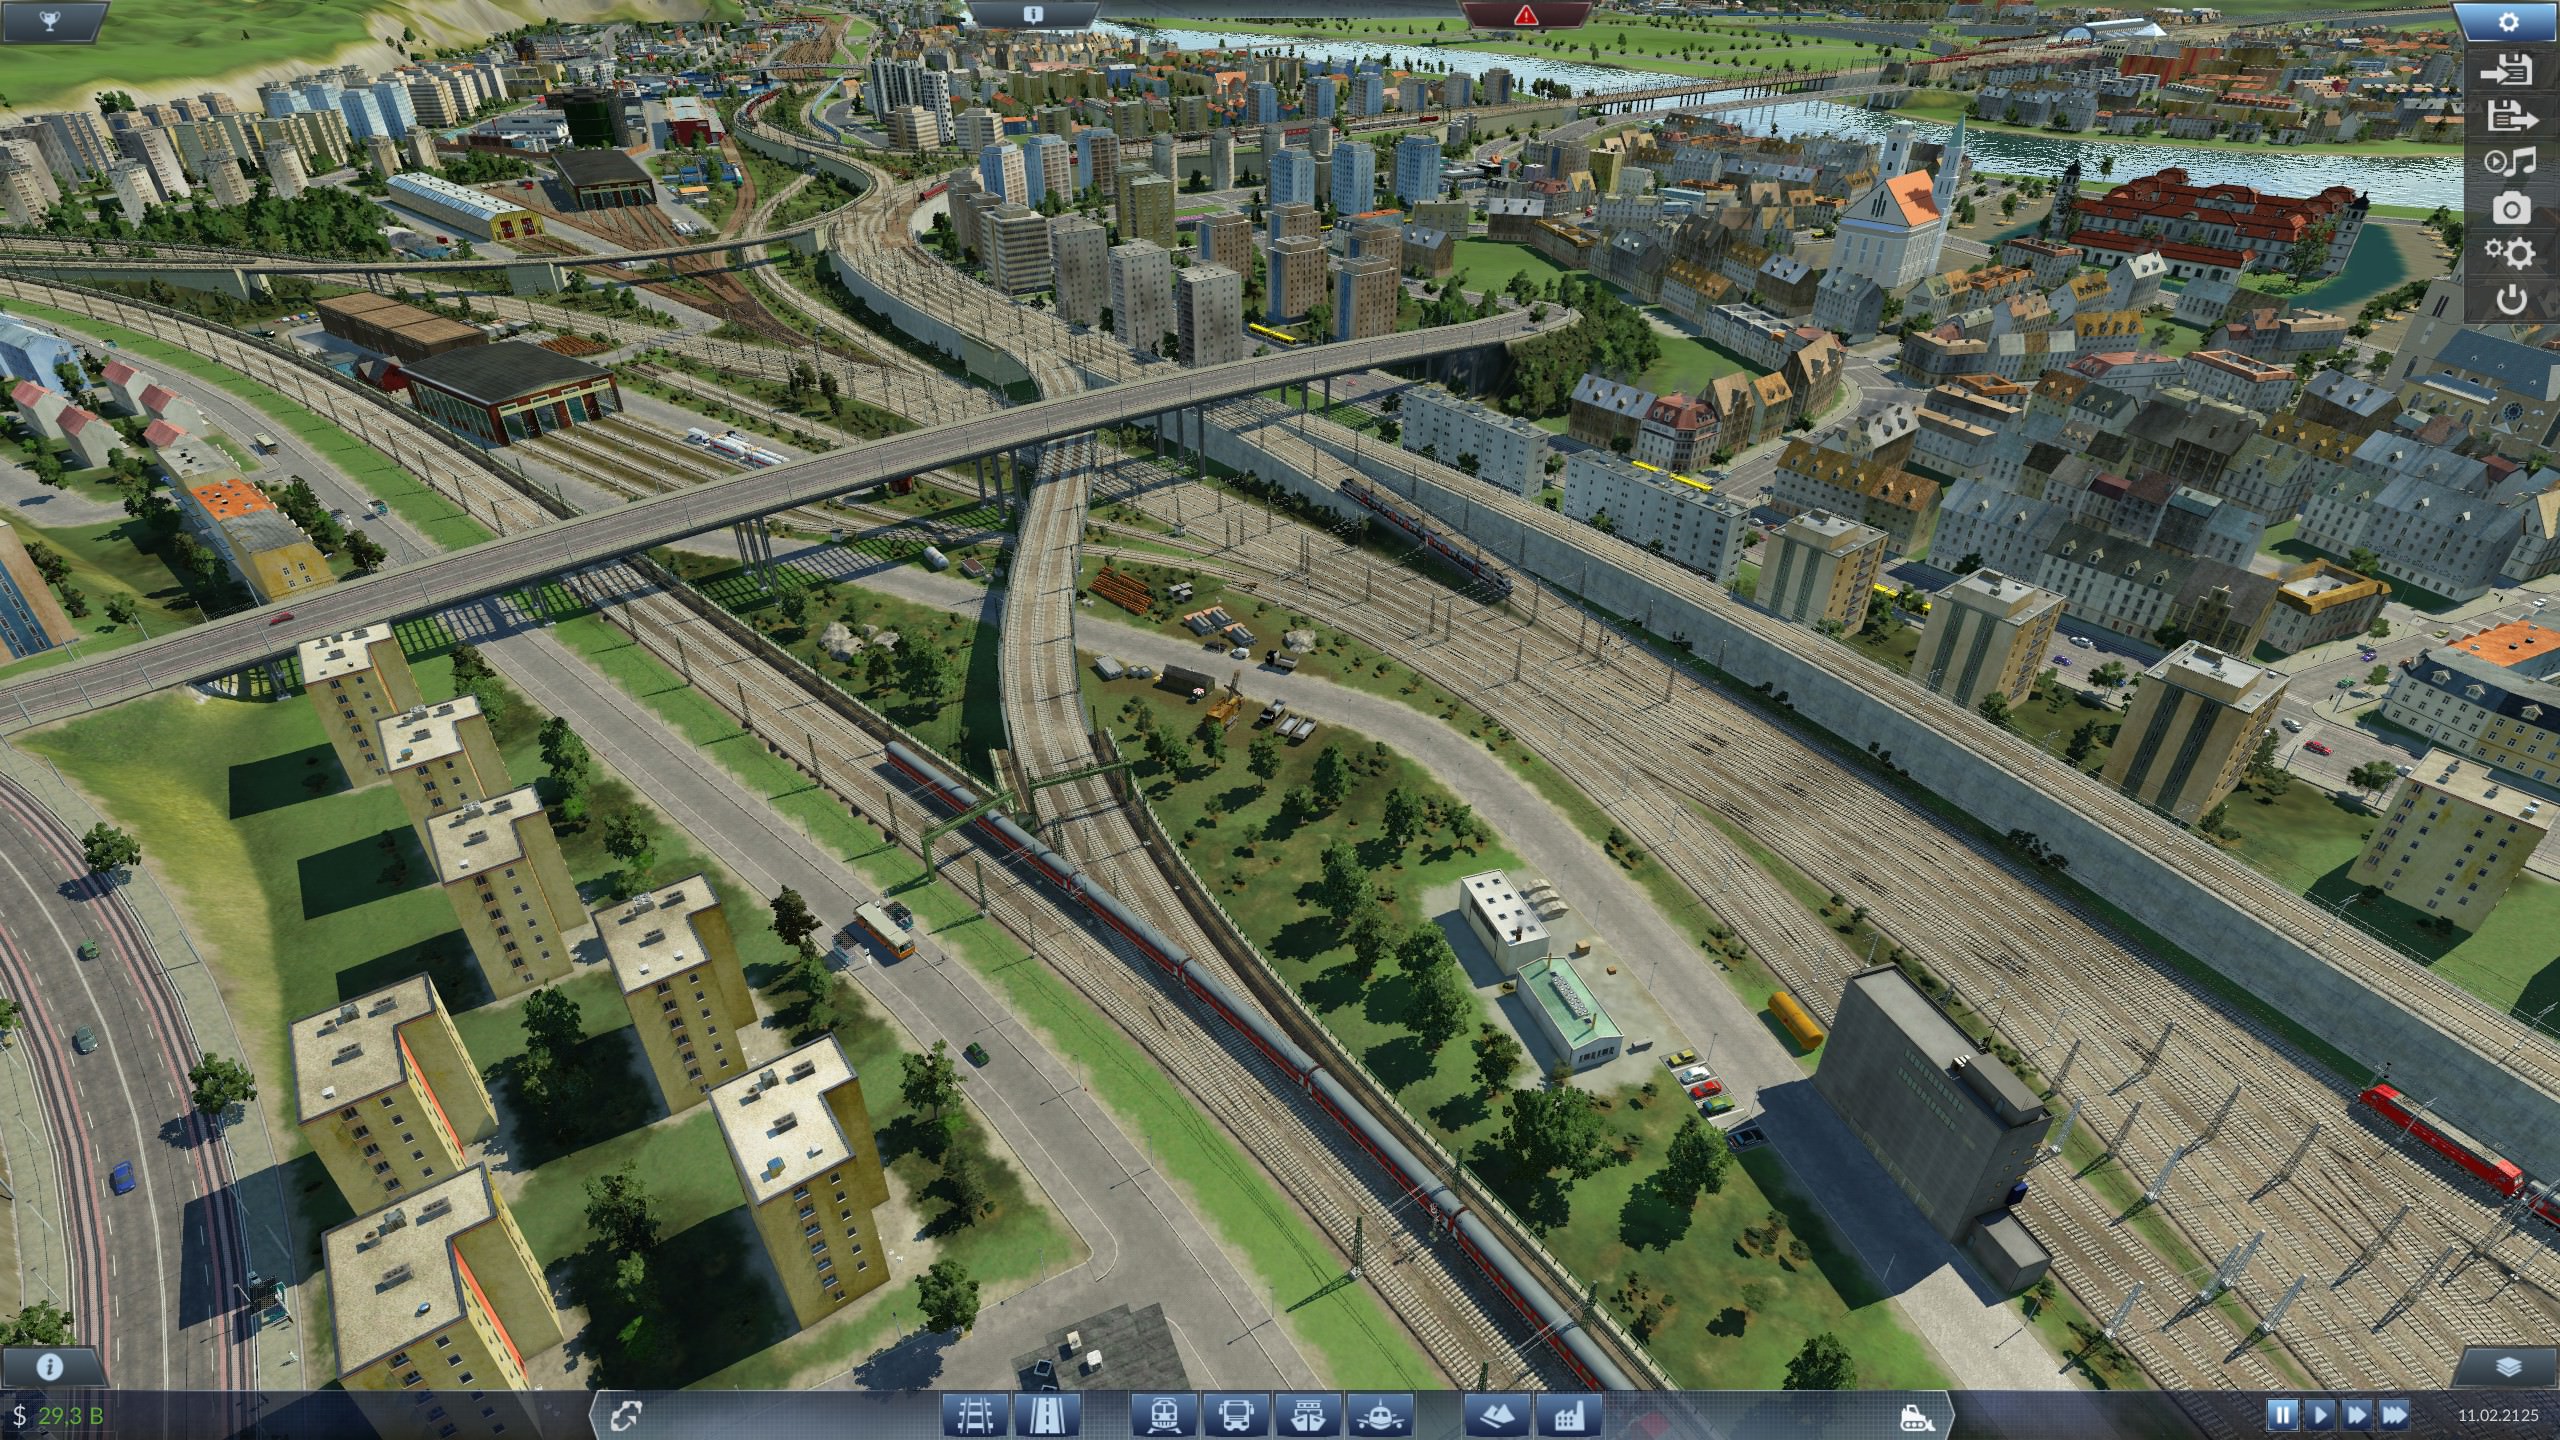The height and width of the screenshot is (1440, 2560).
Task: Open the bus and truck stations menu
Action: [x=1237, y=1415]
